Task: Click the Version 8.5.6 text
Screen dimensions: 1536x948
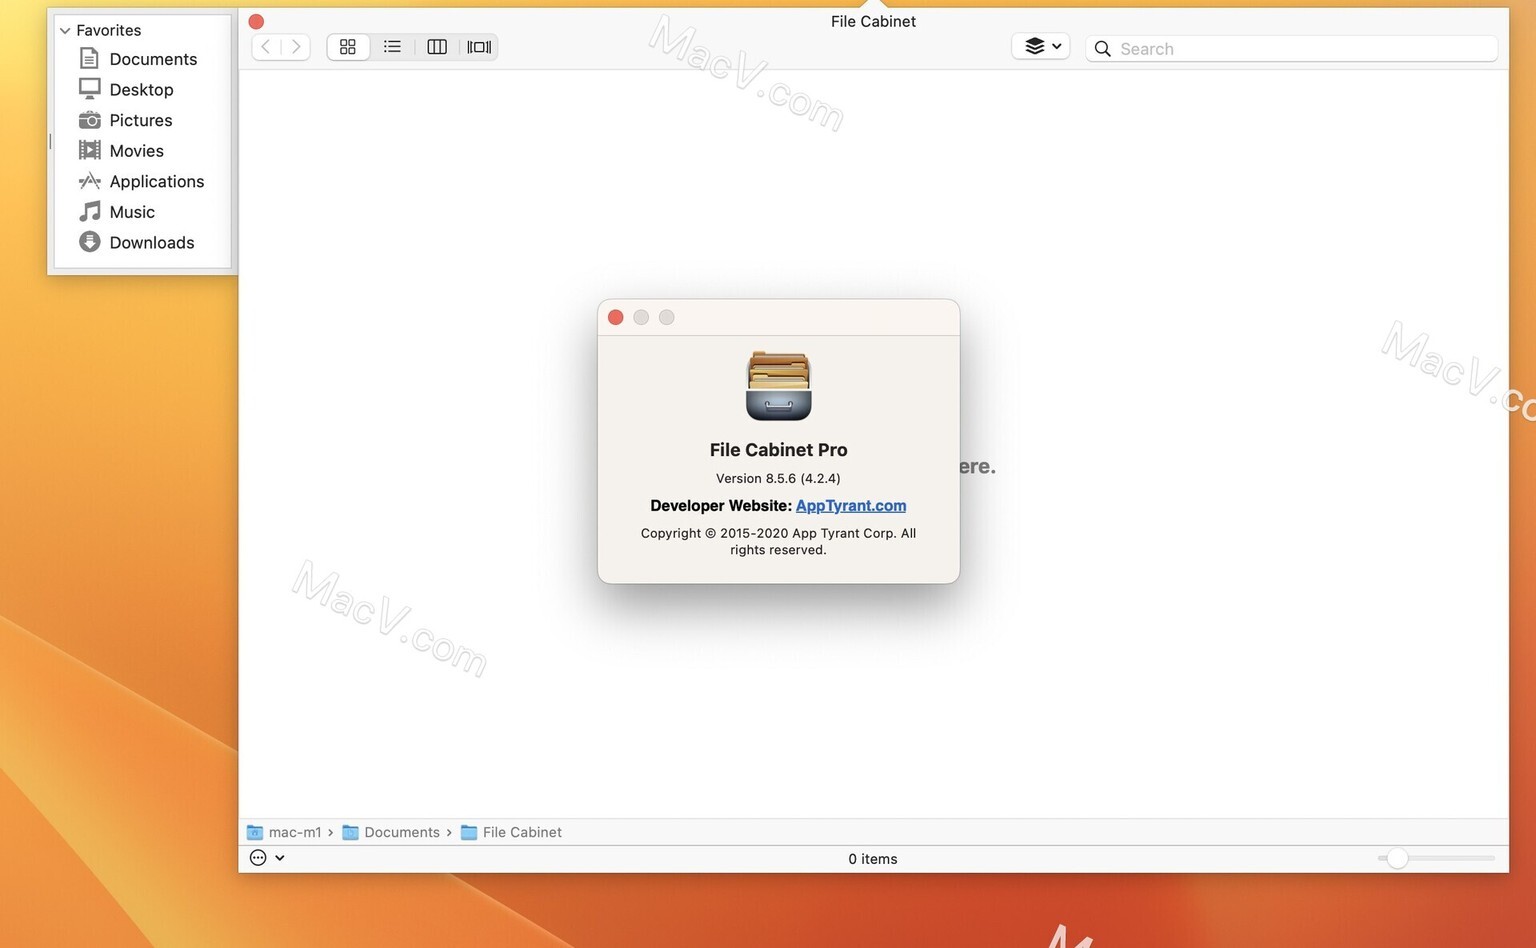Action: (778, 478)
